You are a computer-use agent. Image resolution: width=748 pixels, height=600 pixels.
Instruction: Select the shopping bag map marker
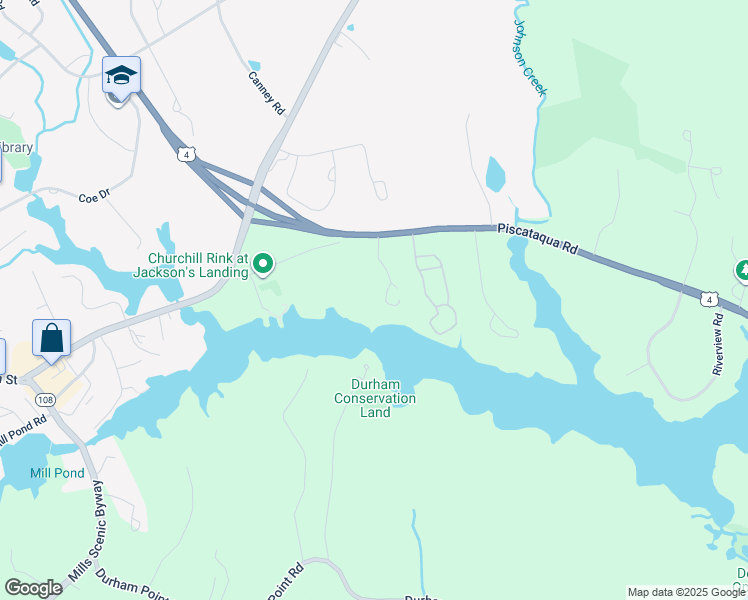coord(52,340)
